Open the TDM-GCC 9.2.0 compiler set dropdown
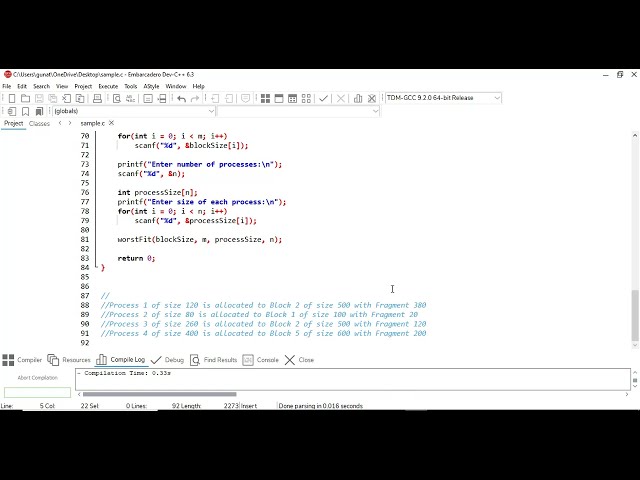This screenshot has height=480, width=640. click(x=443, y=98)
